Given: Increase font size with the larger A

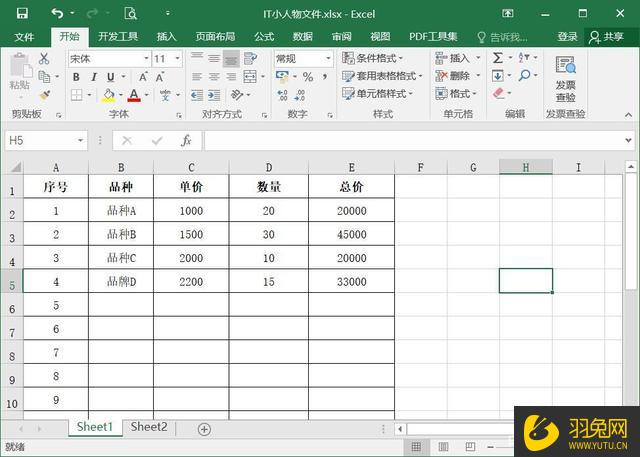Looking at the screenshot, I should coord(143,77).
